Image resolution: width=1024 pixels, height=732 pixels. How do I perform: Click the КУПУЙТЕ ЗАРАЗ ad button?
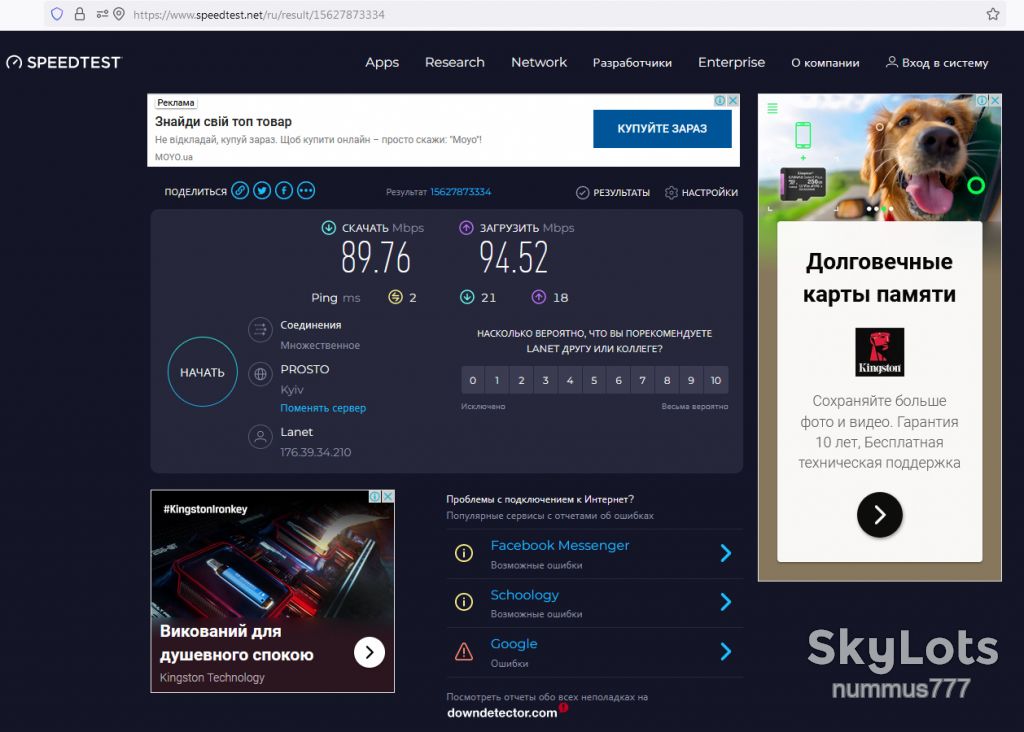[662, 129]
